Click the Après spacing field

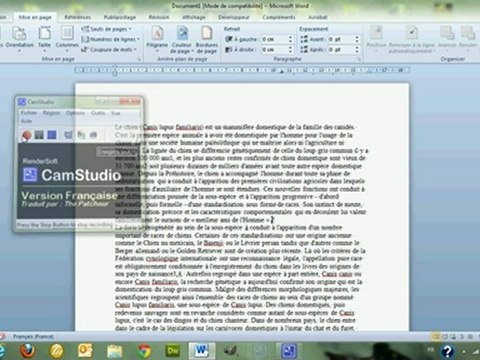pyautogui.click(x=341, y=50)
